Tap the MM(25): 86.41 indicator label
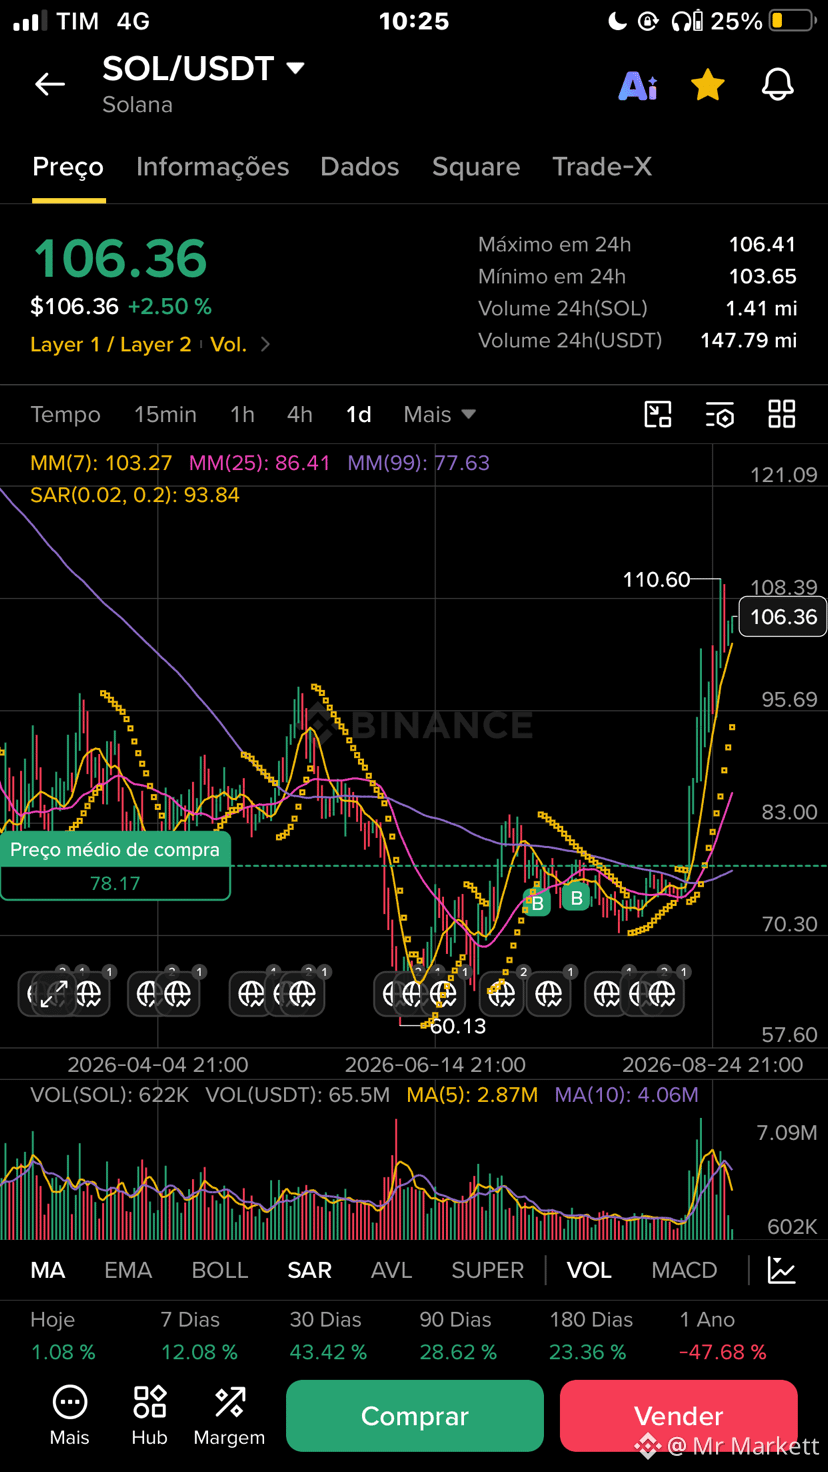This screenshot has width=828, height=1472. (x=259, y=463)
